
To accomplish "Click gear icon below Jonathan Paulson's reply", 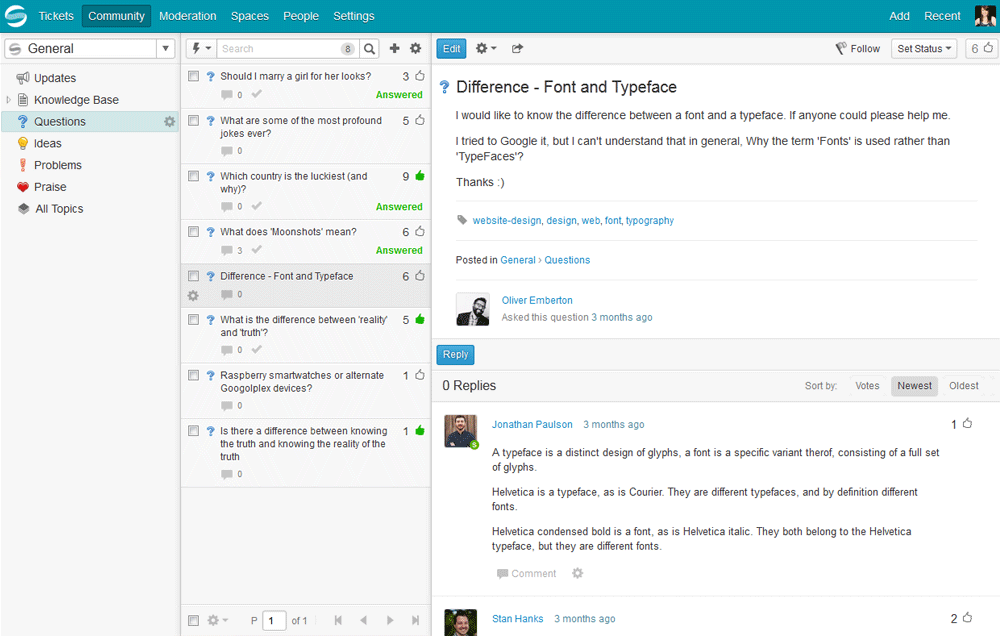I will pos(577,573).
